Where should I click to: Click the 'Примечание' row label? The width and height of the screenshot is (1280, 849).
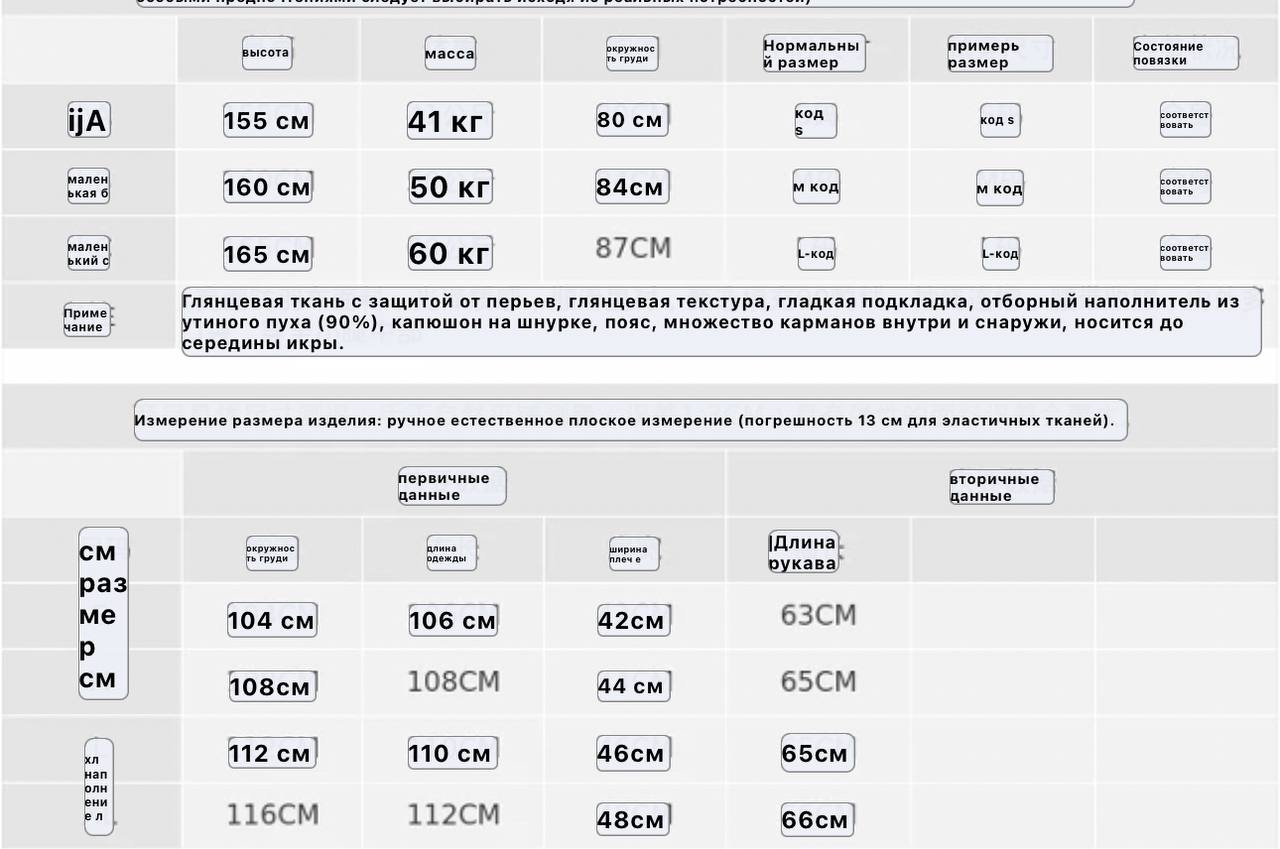tap(88, 320)
